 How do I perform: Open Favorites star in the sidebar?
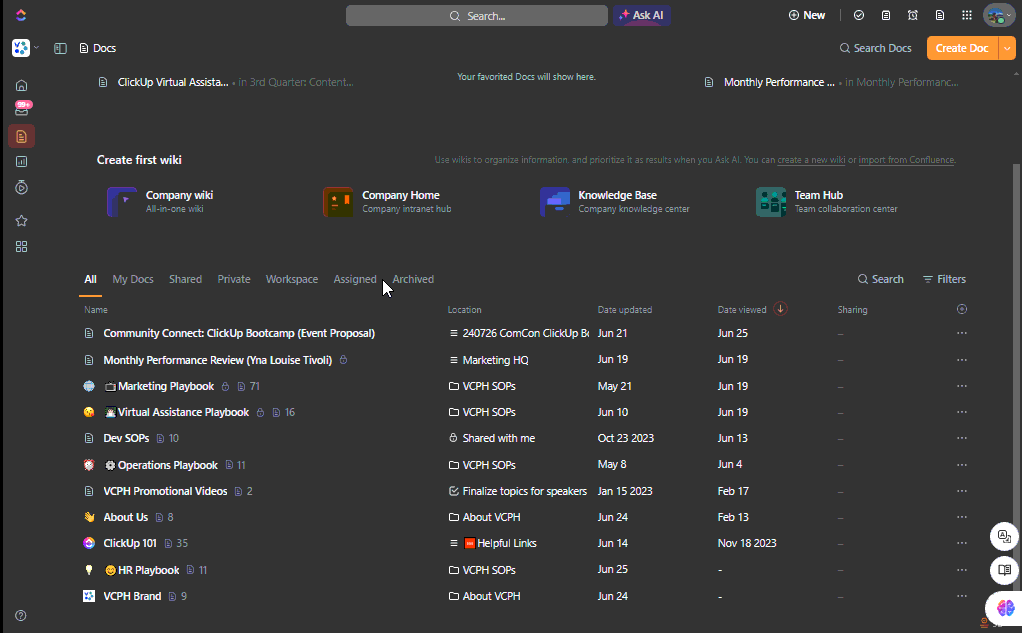tap(22, 221)
